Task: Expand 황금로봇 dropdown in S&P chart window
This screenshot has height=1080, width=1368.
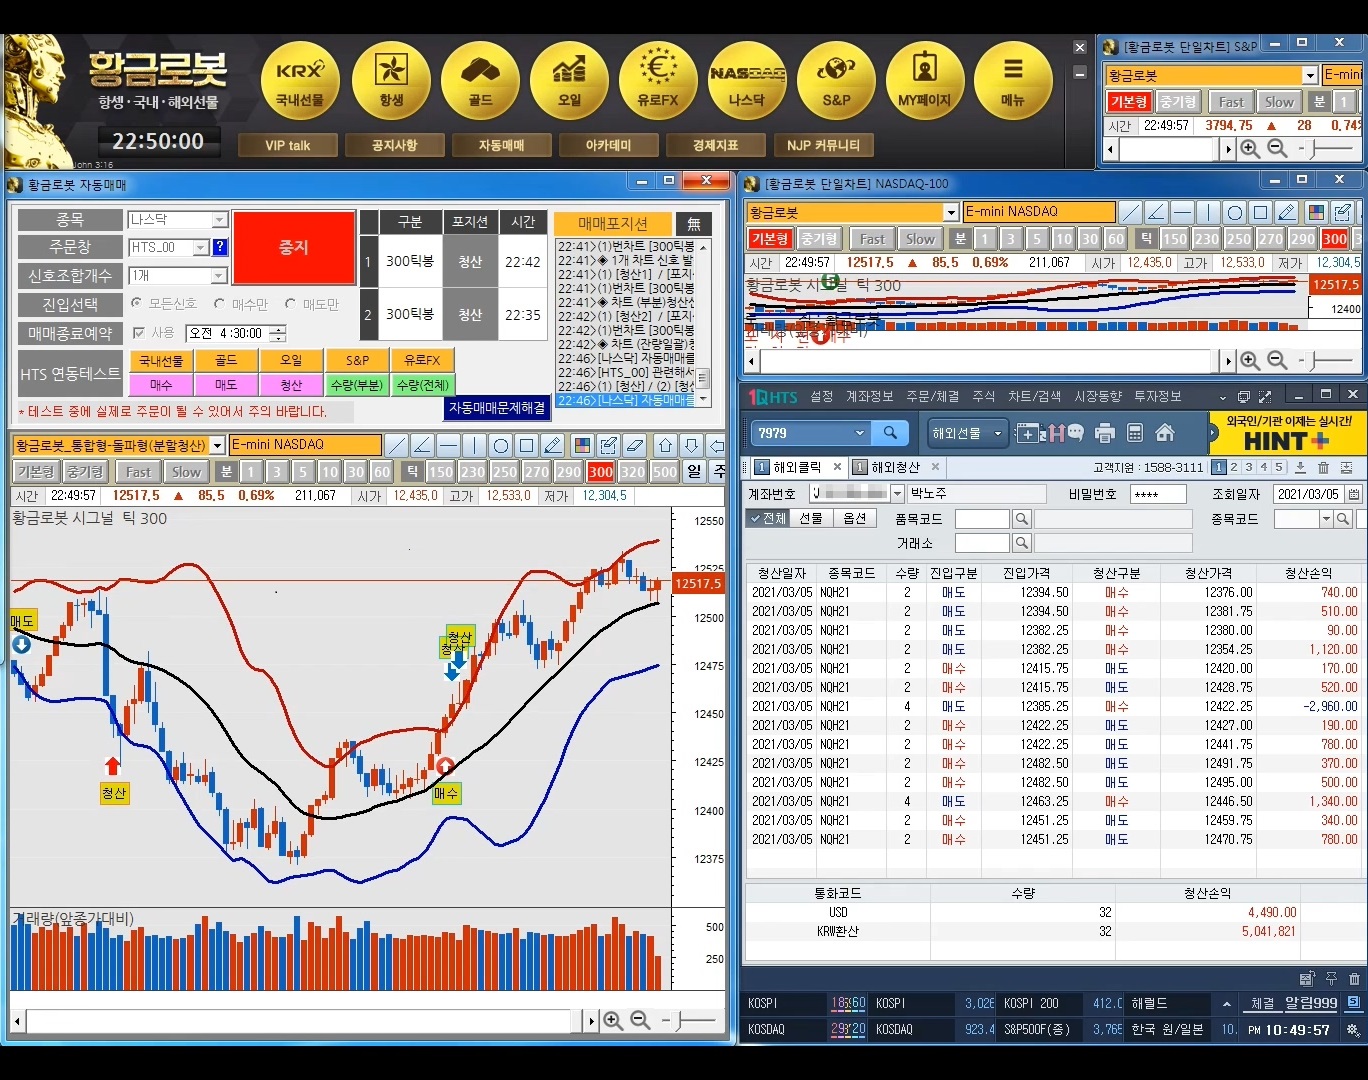Action: pos(1310,75)
